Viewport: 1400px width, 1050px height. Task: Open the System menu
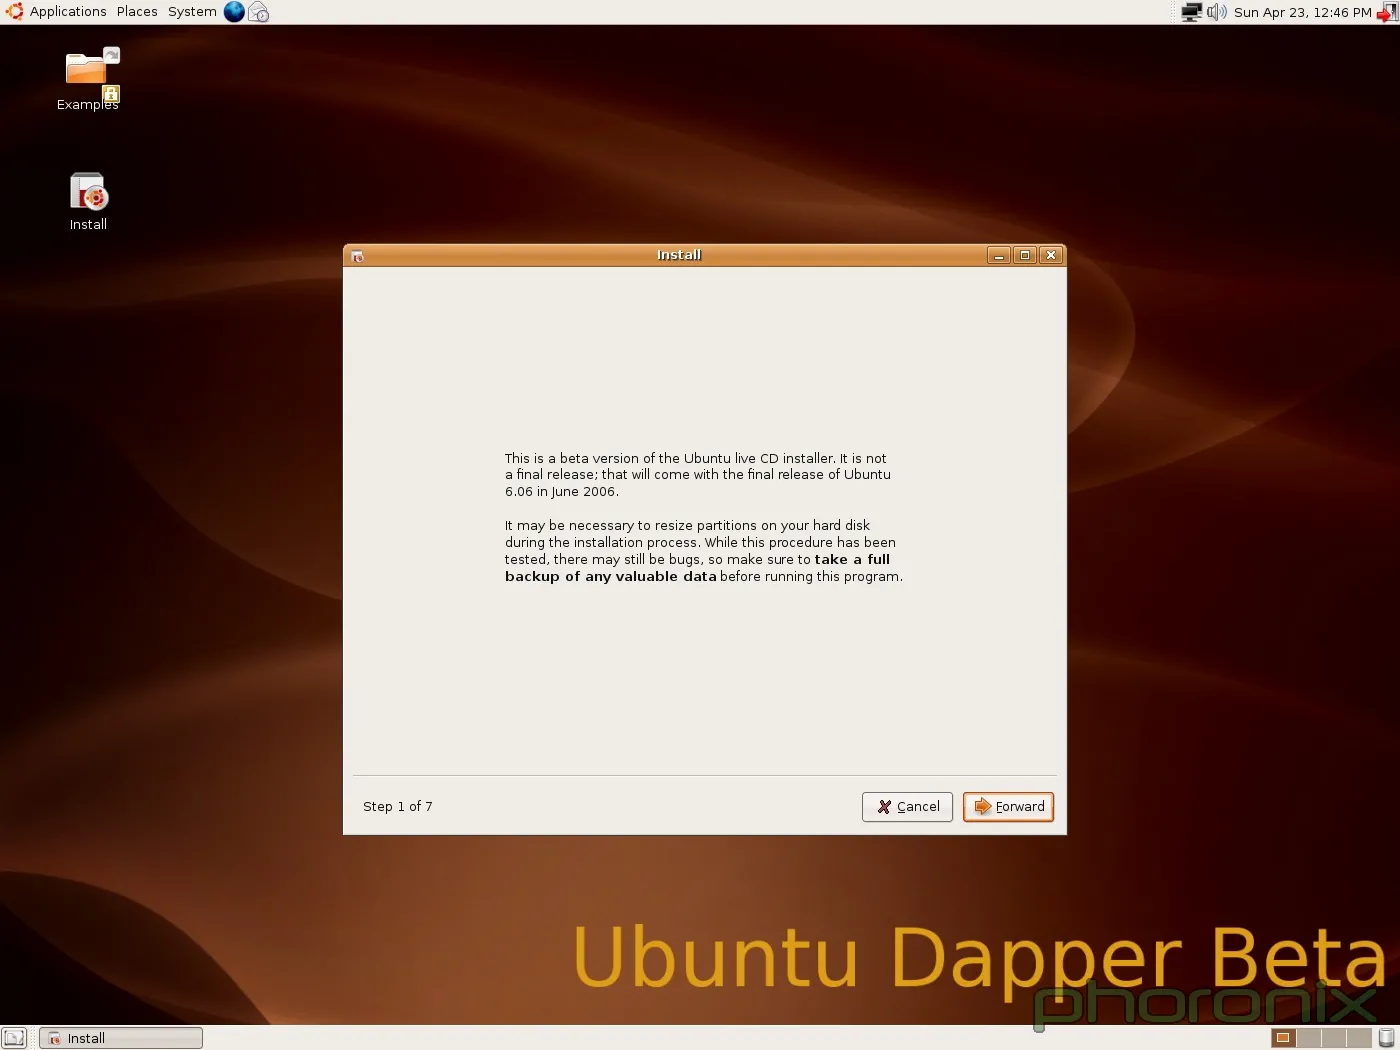(x=192, y=12)
